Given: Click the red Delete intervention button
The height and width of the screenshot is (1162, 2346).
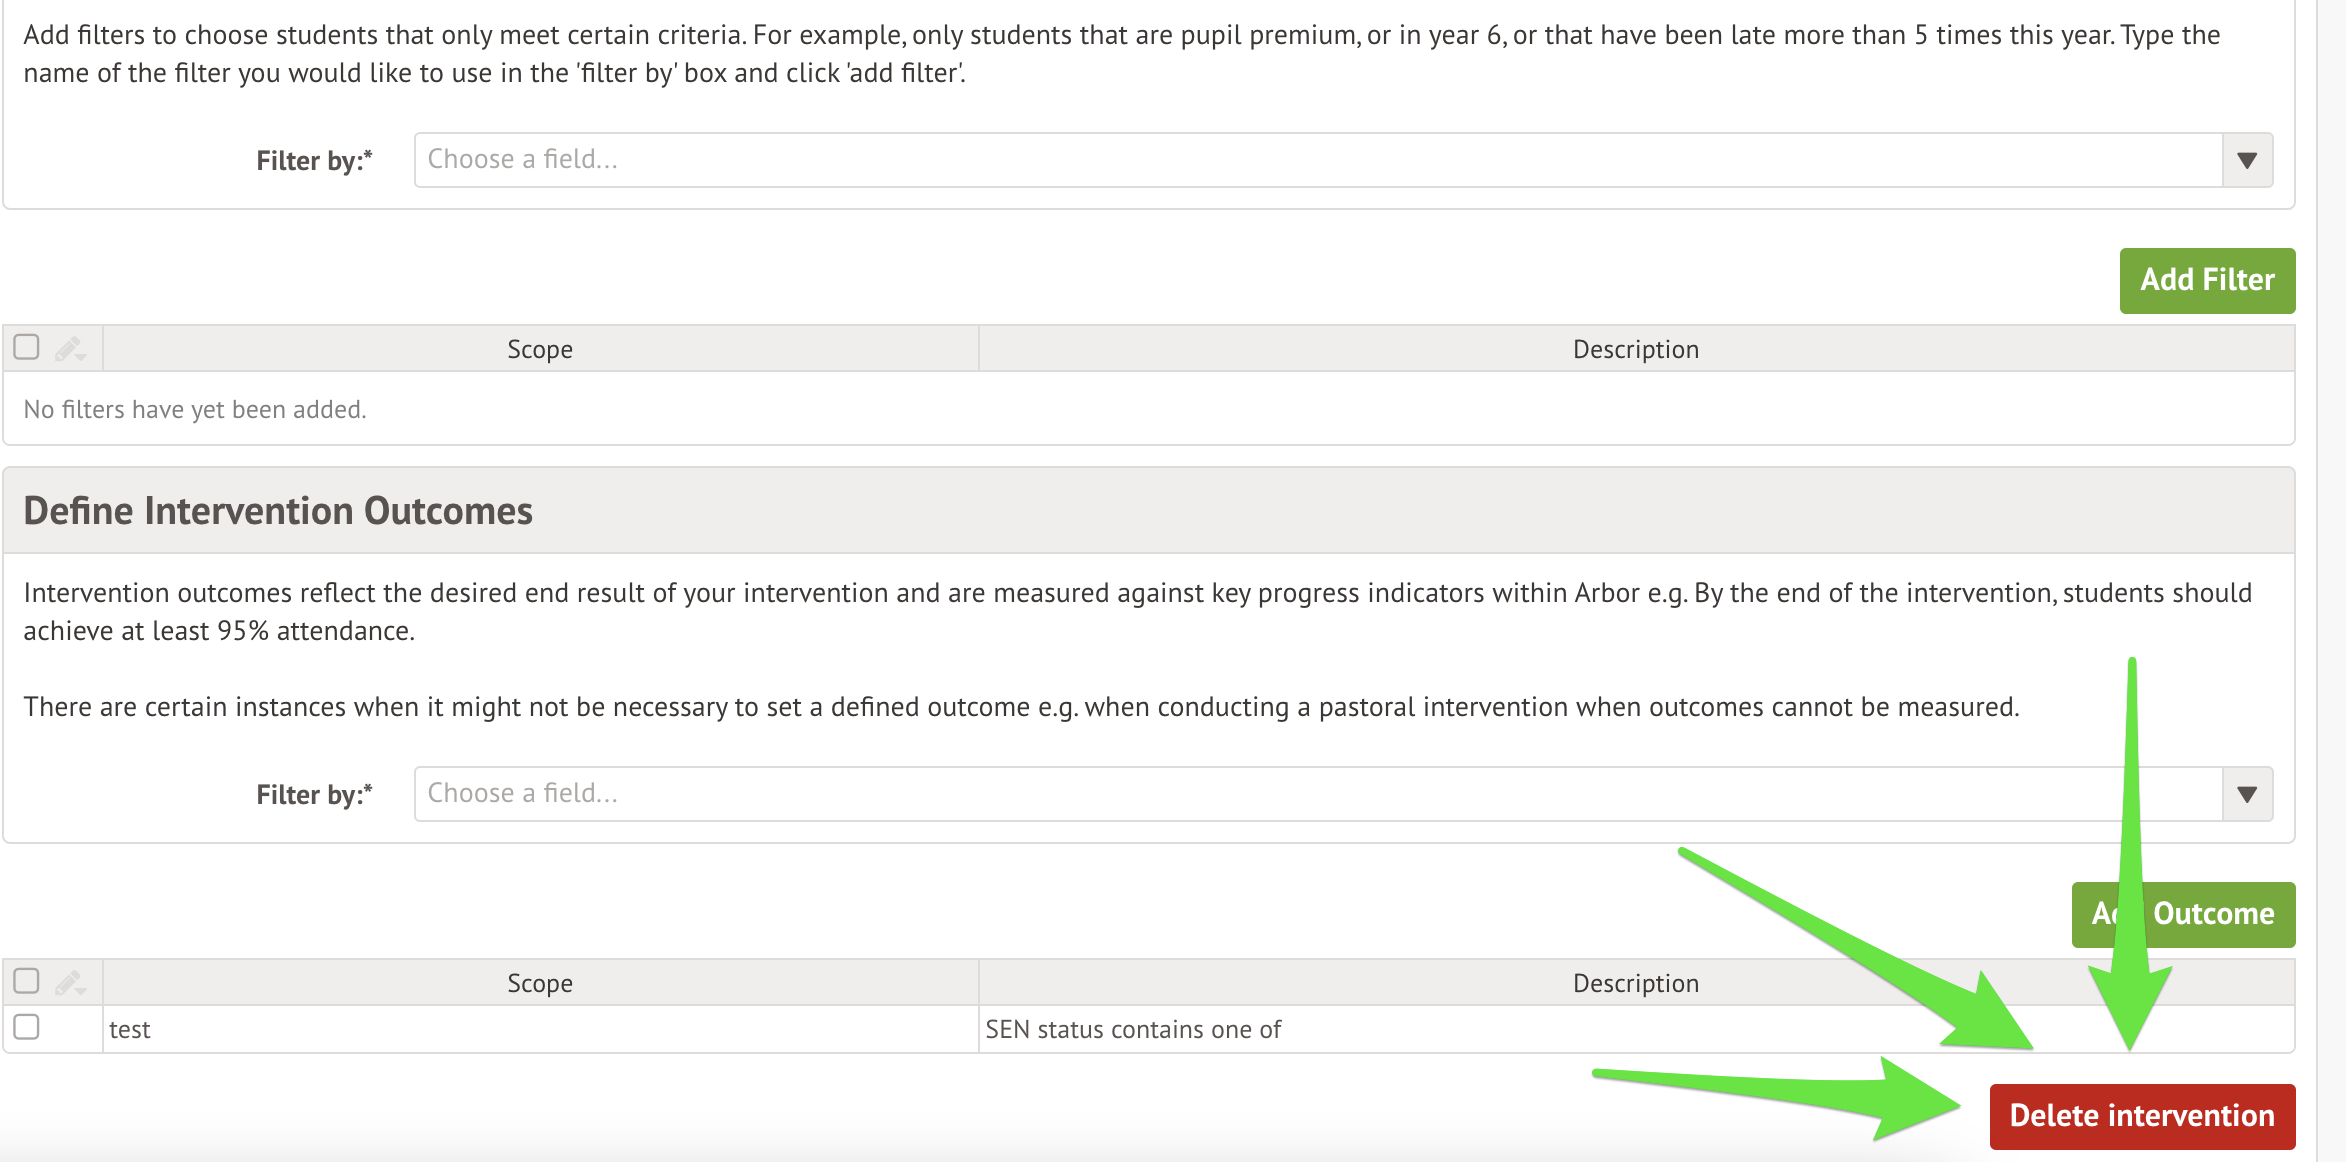Looking at the screenshot, I should pos(2142,1116).
